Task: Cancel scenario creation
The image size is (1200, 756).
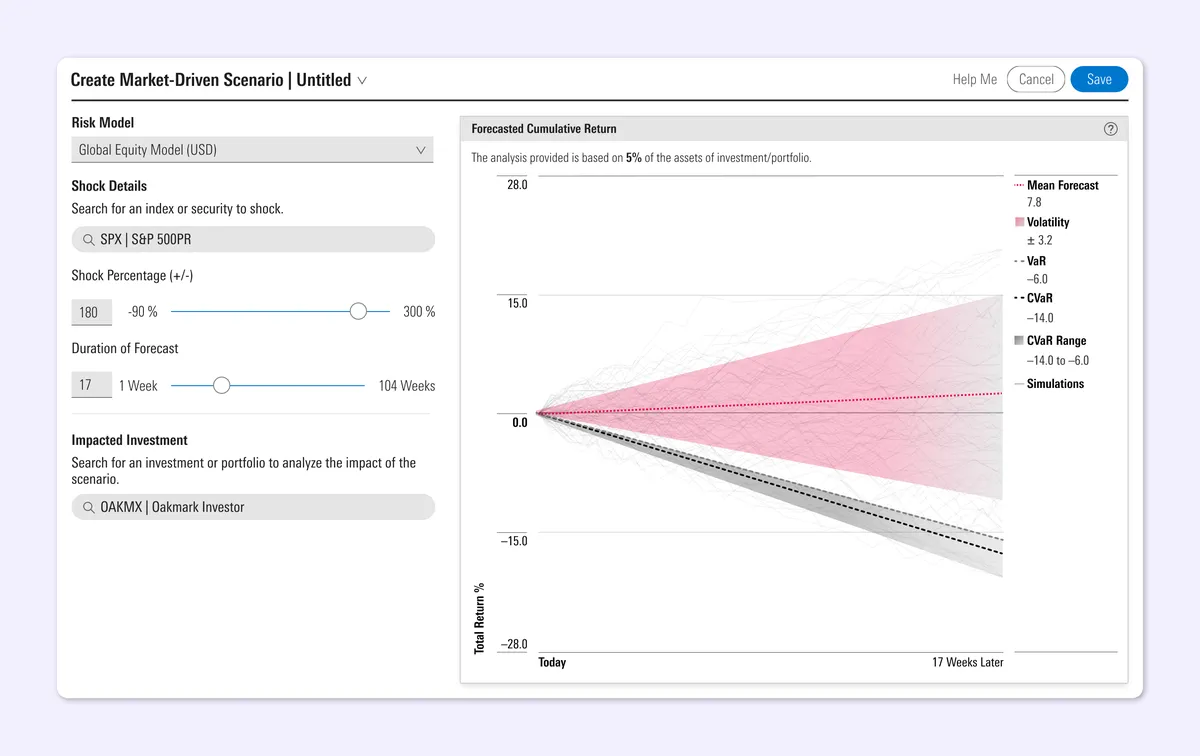Action: 1036,80
